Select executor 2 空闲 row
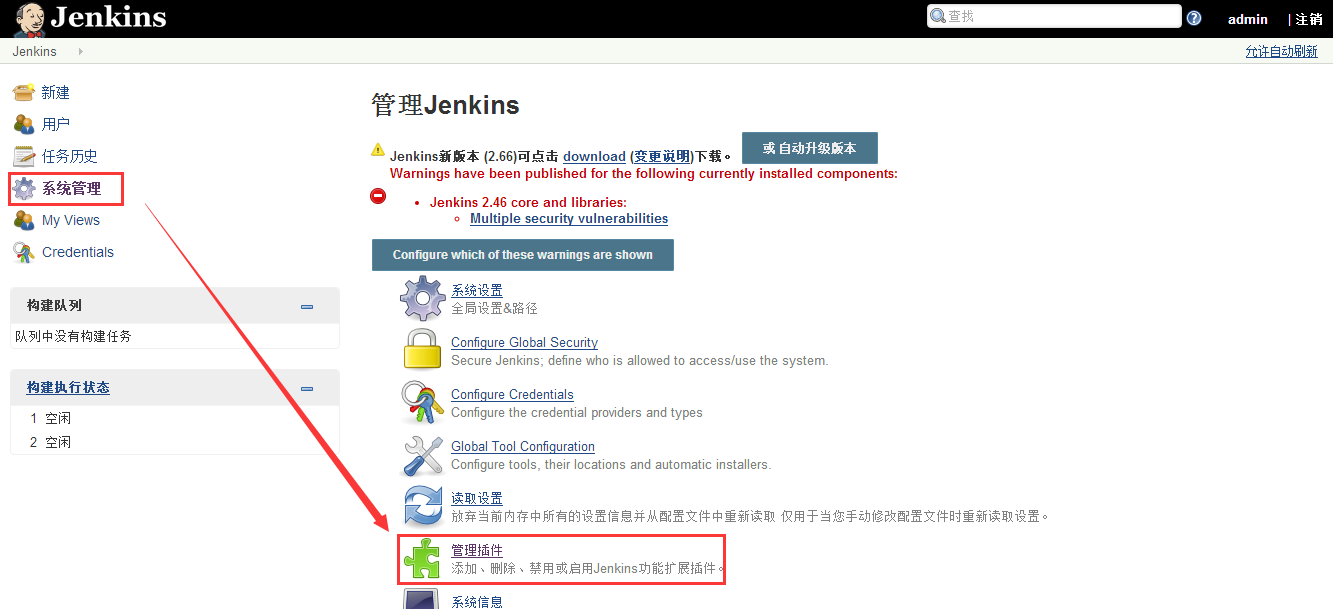The width and height of the screenshot is (1333, 609). pyautogui.click(x=175, y=442)
